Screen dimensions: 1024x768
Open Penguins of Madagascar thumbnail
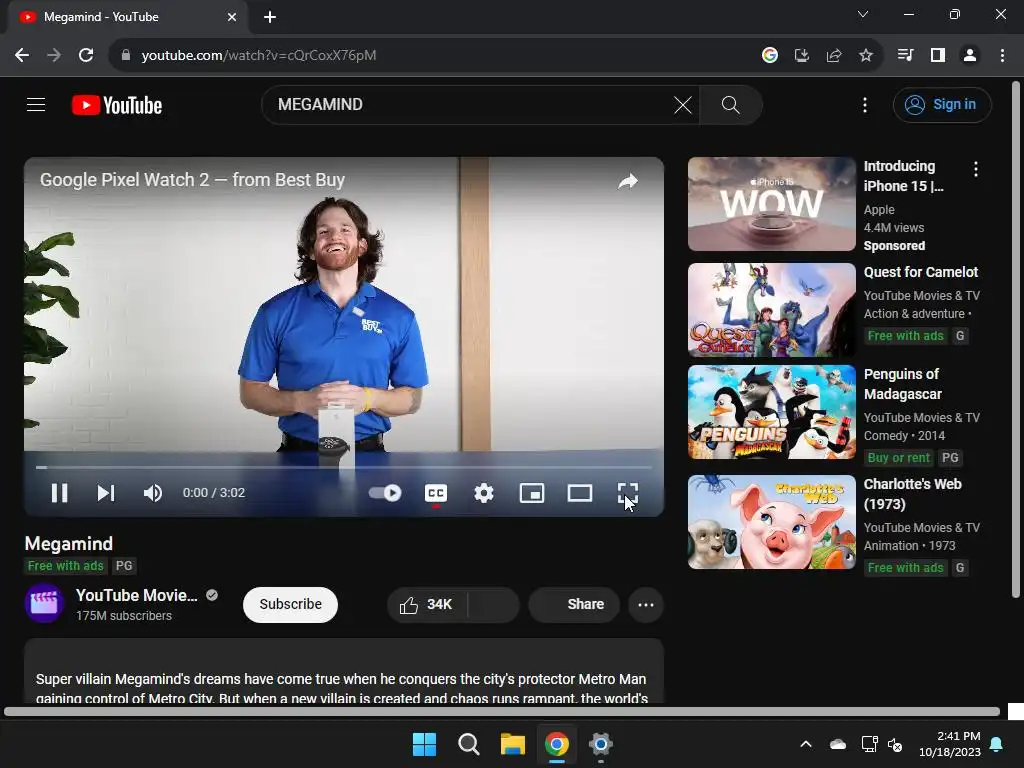pyautogui.click(x=771, y=412)
